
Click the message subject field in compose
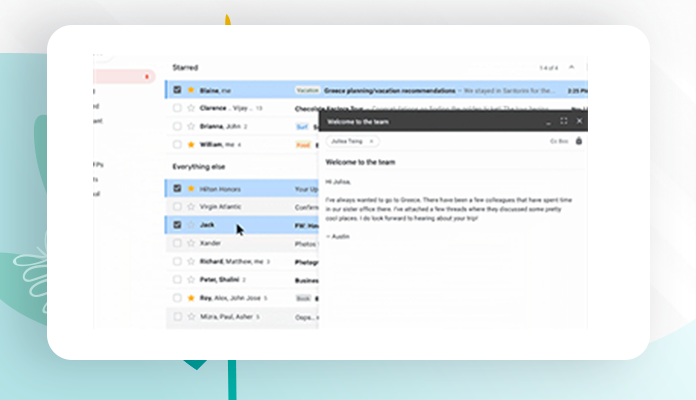tap(400, 162)
